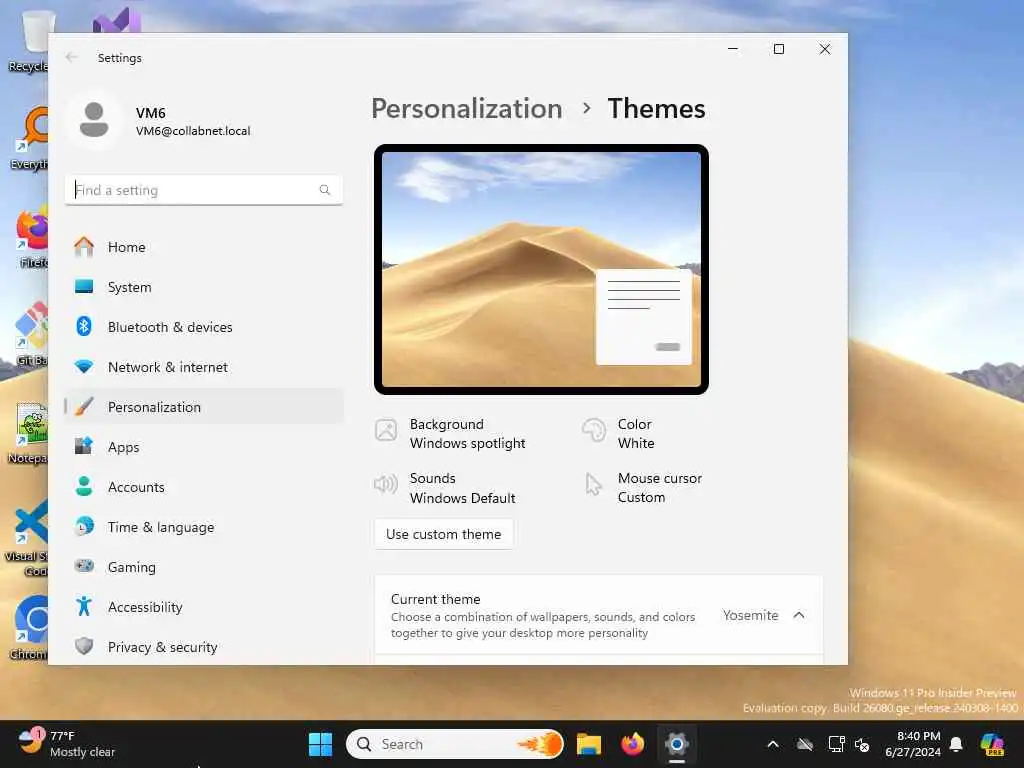The image size is (1024, 768).
Task: Show hidden icons in system tray
Action: click(x=773, y=744)
